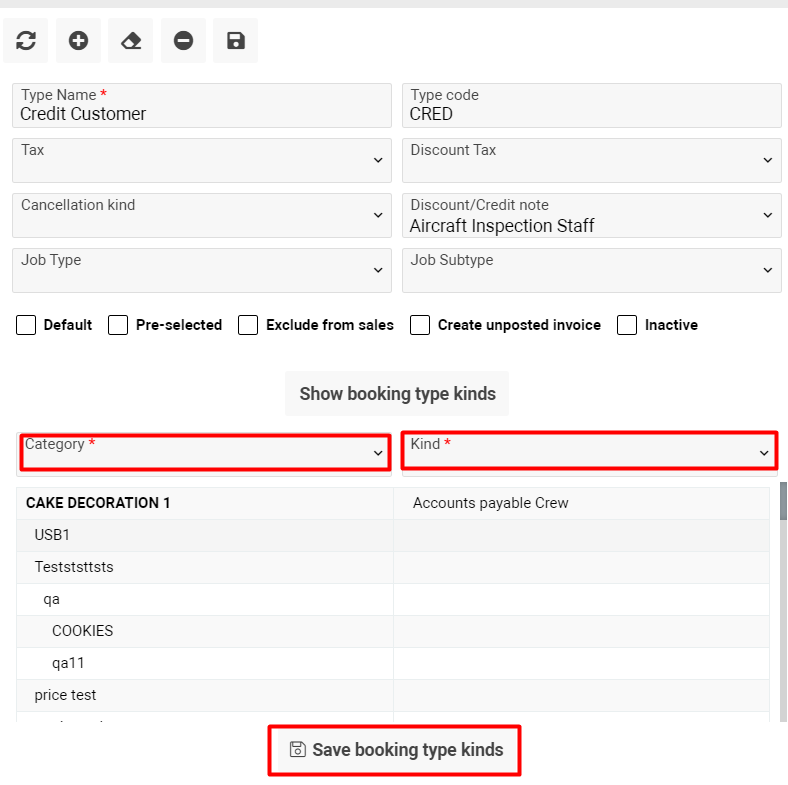
Task: Toggle Create unposted invoice checkbox
Action: click(420, 325)
